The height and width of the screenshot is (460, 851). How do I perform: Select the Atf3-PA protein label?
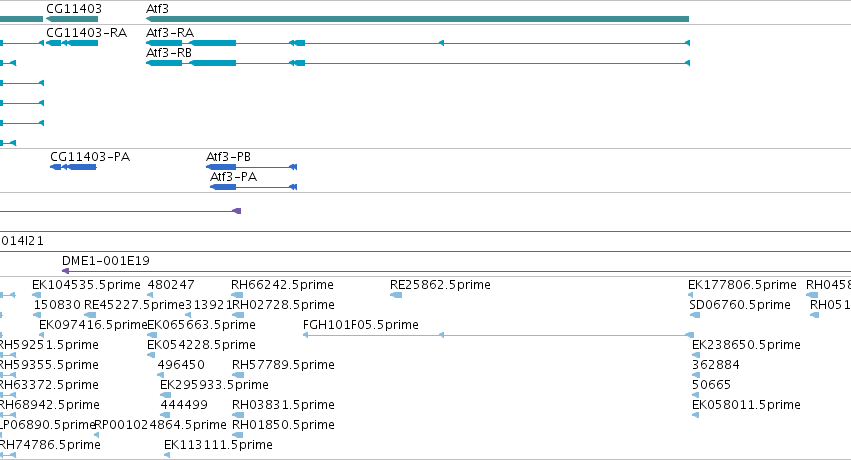click(233, 177)
